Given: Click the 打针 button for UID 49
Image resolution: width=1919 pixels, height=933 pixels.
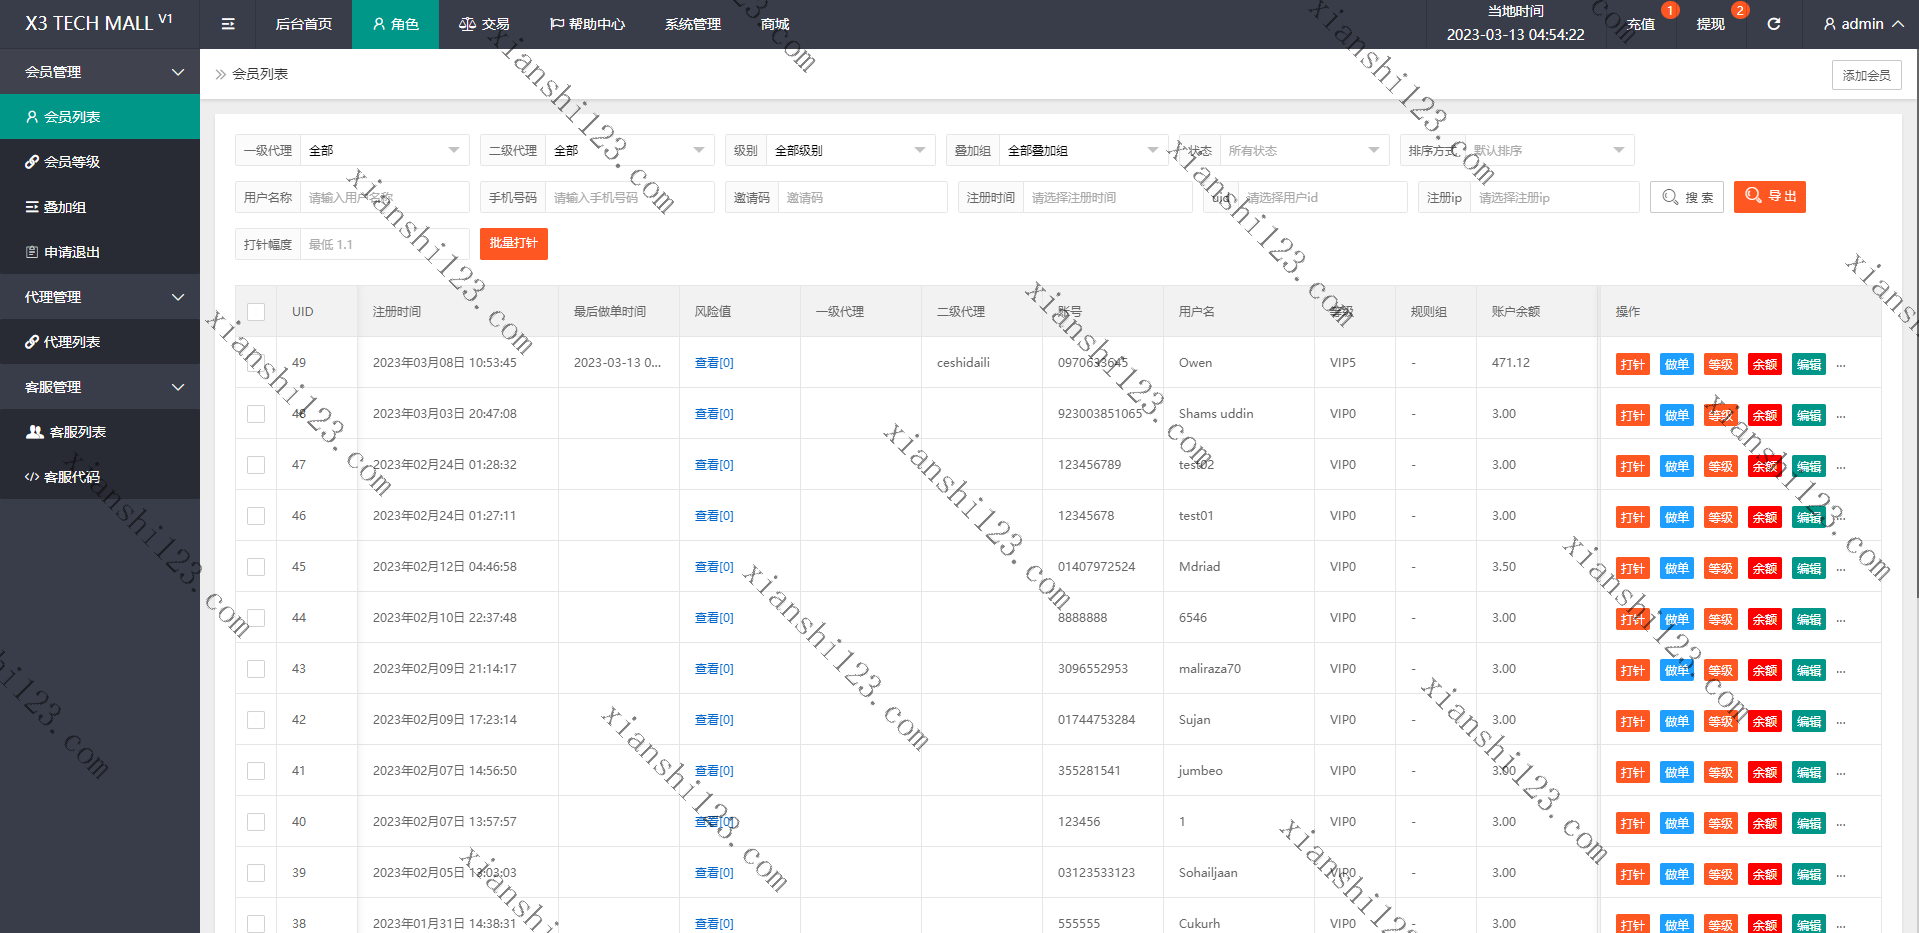Looking at the screenshot, I should 1633,364.
